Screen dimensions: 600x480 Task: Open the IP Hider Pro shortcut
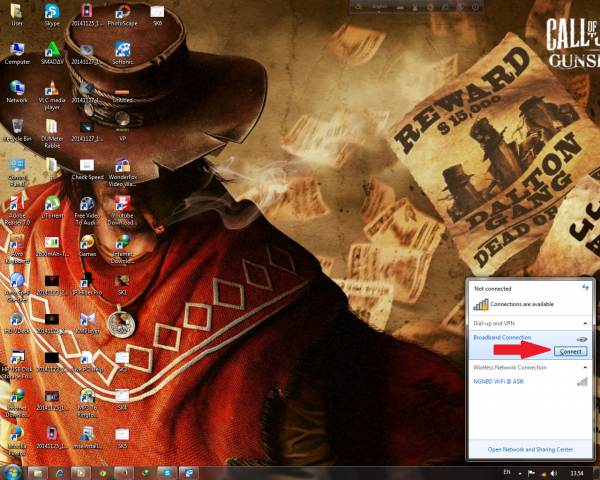(87, 284)
